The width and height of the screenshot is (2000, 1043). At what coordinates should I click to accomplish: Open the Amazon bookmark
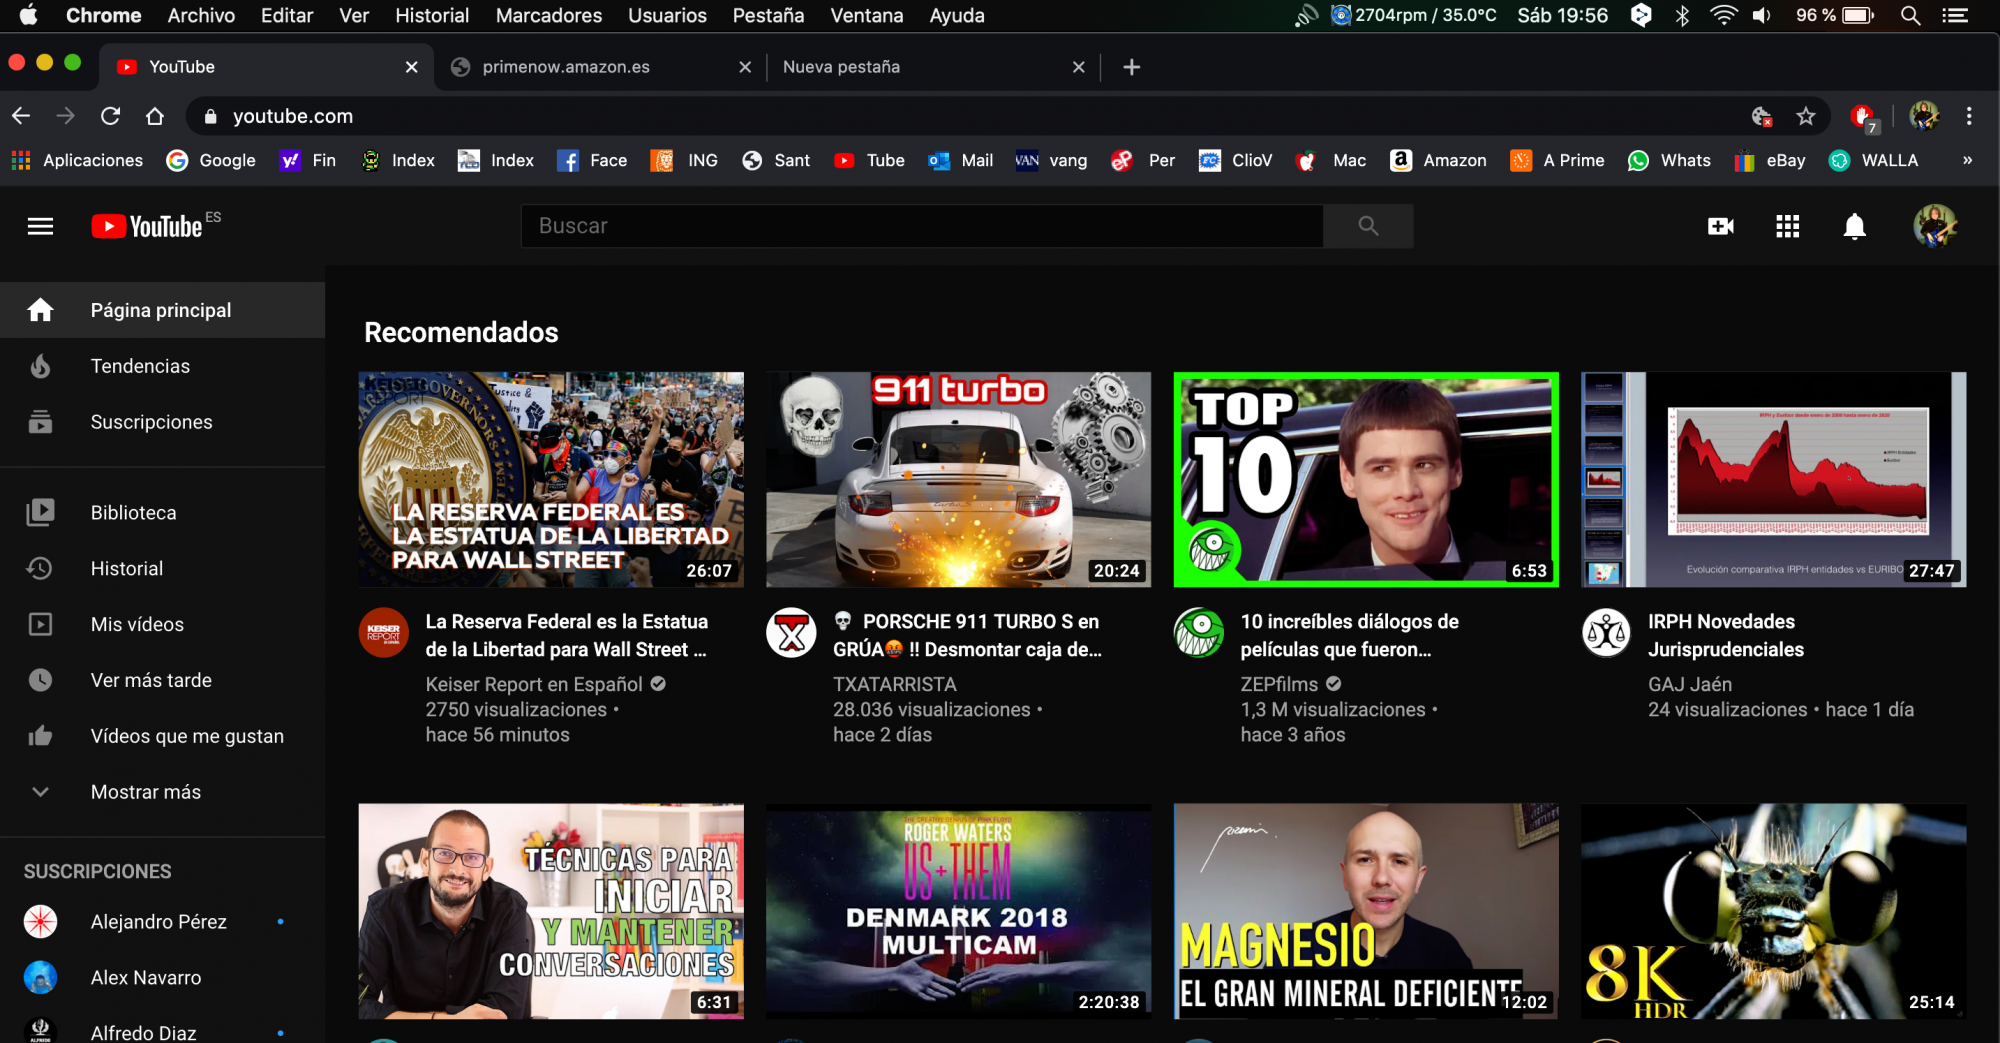point(1438,160)
